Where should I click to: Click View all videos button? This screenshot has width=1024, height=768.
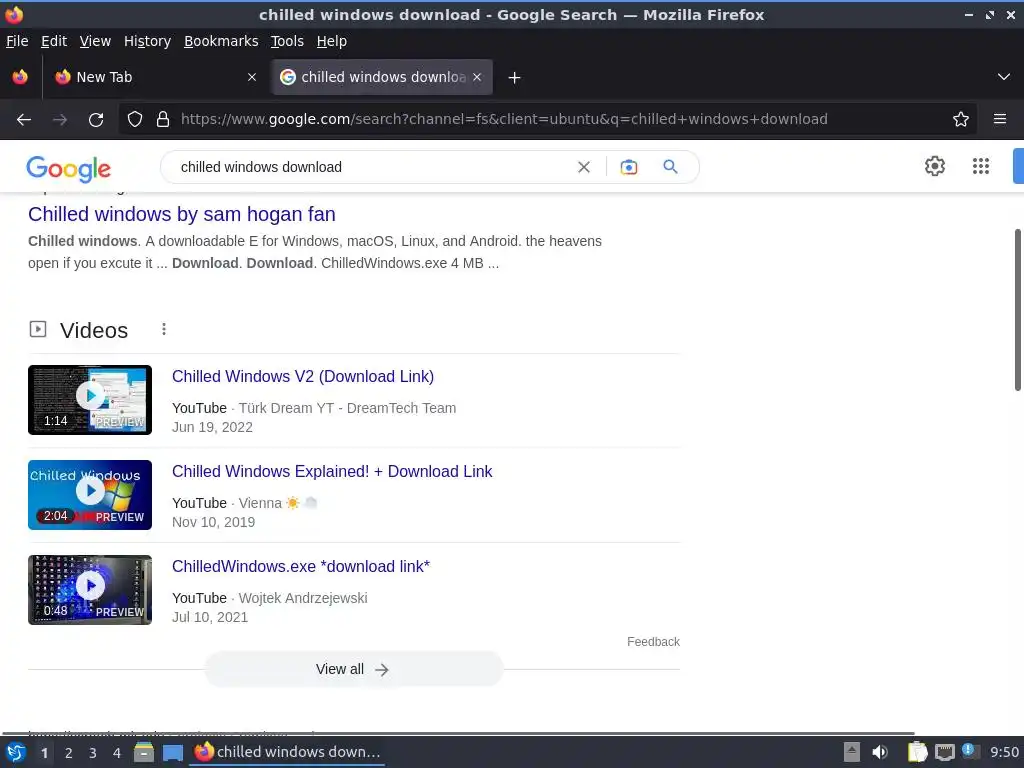353,669
